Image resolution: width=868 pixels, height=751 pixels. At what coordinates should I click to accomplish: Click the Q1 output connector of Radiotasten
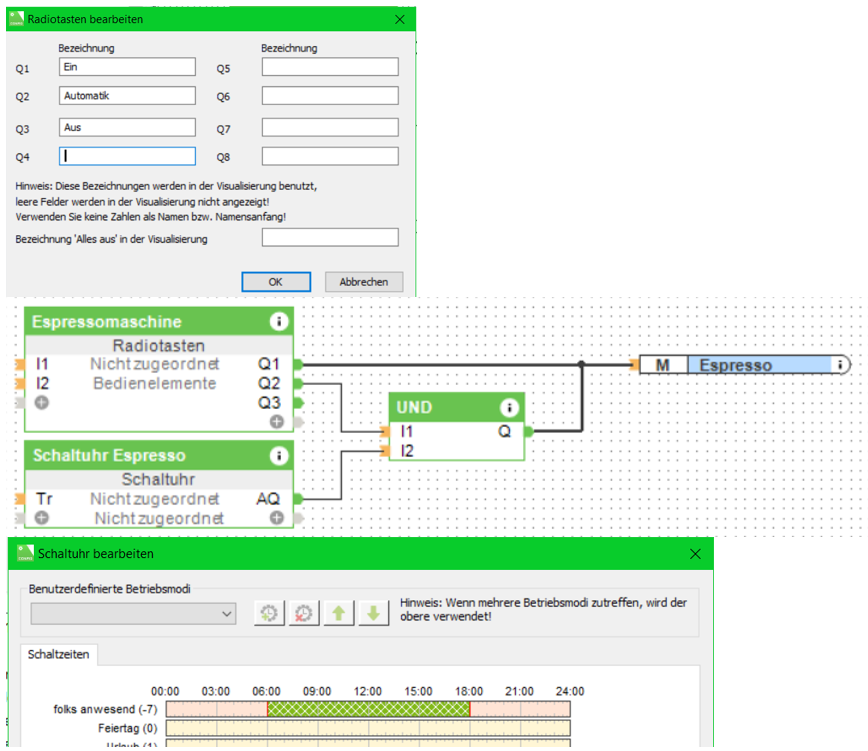point(298,364)
